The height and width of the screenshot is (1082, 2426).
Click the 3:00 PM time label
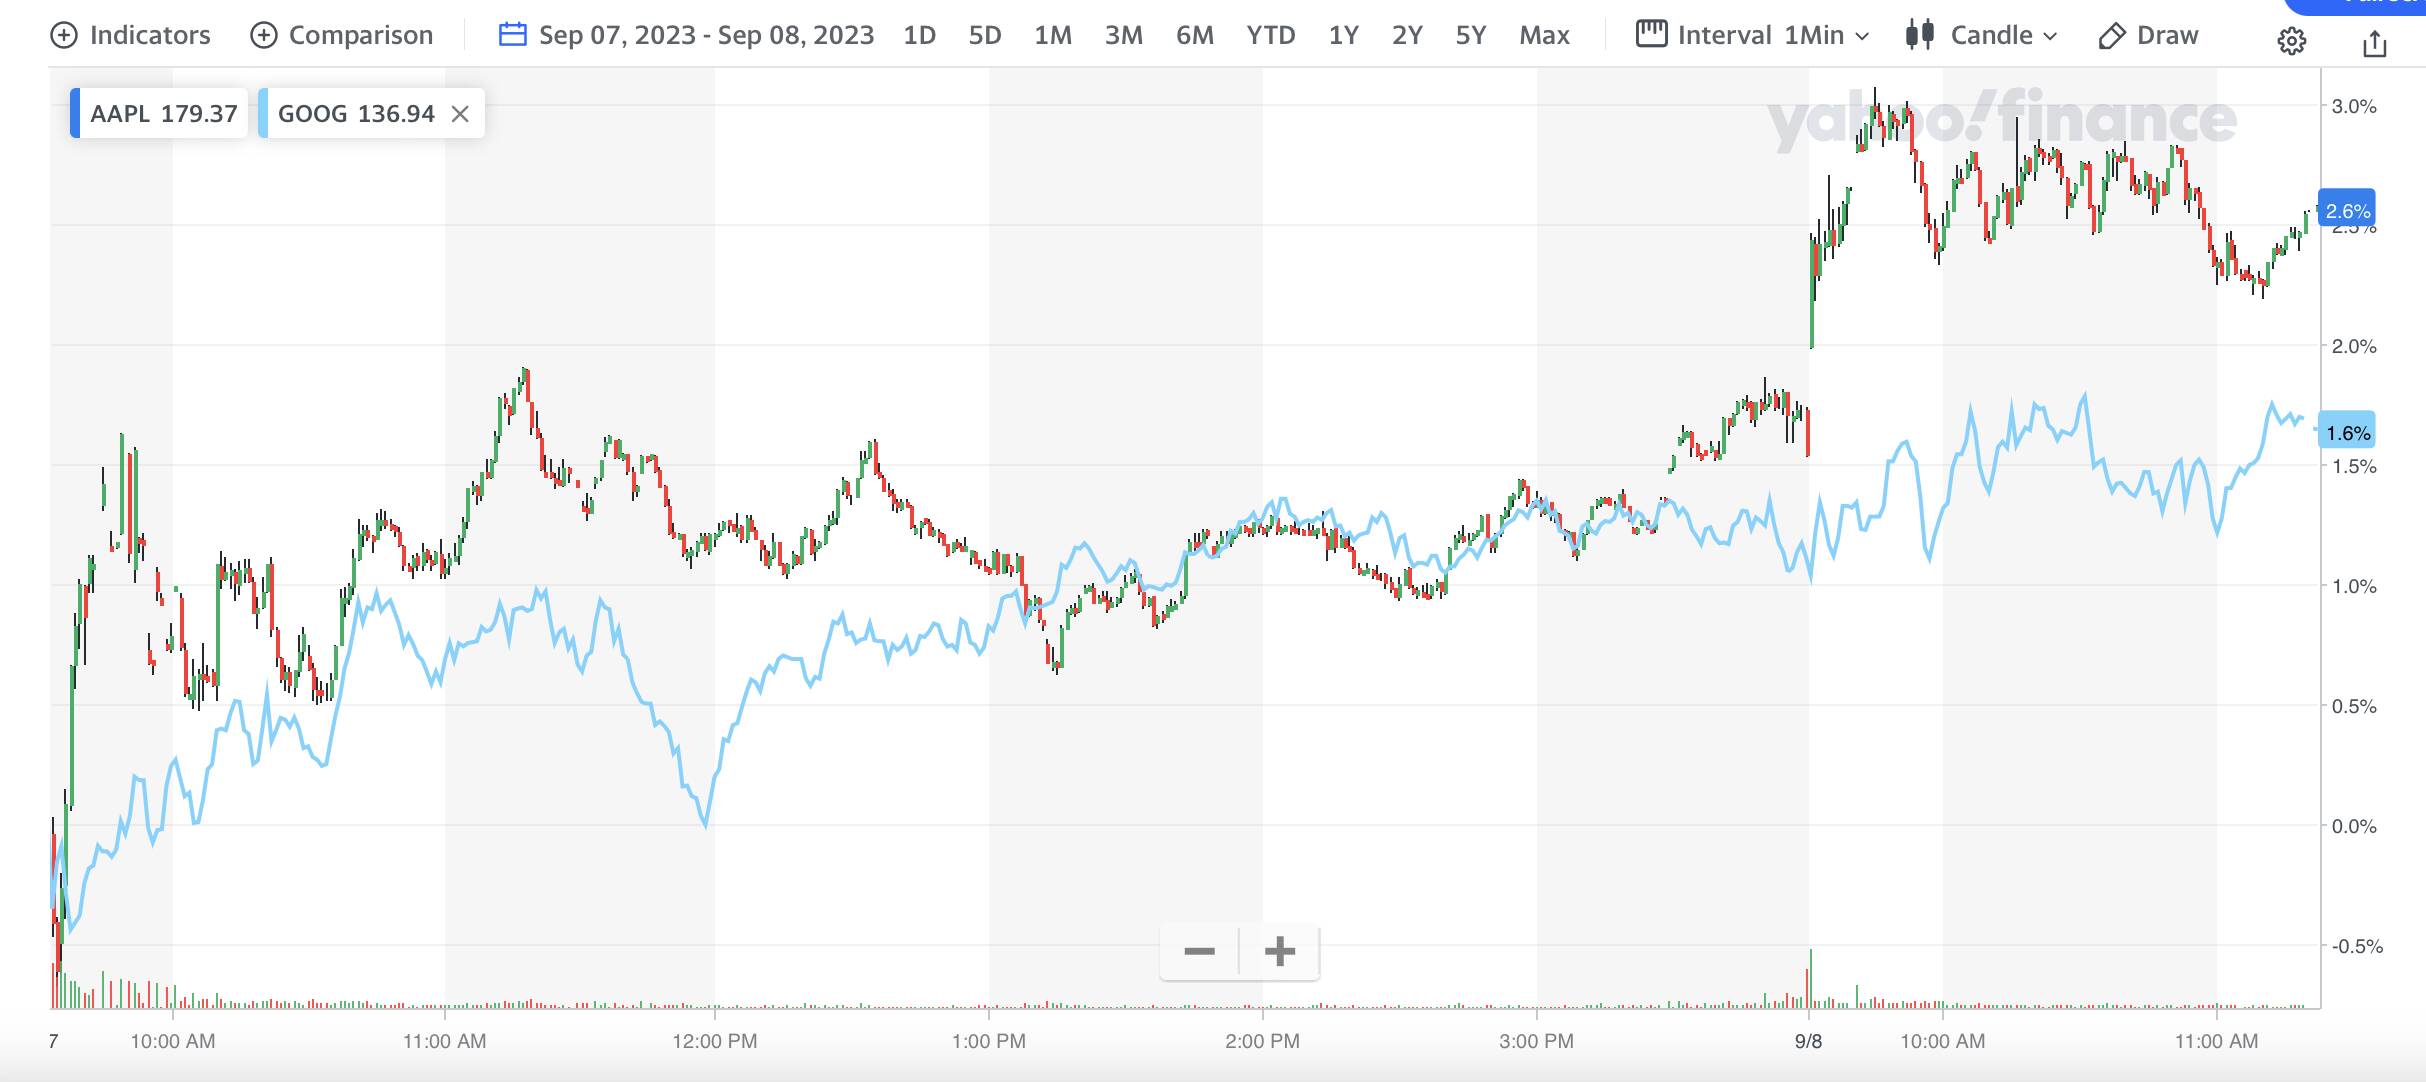(x=1536, y=1041)
